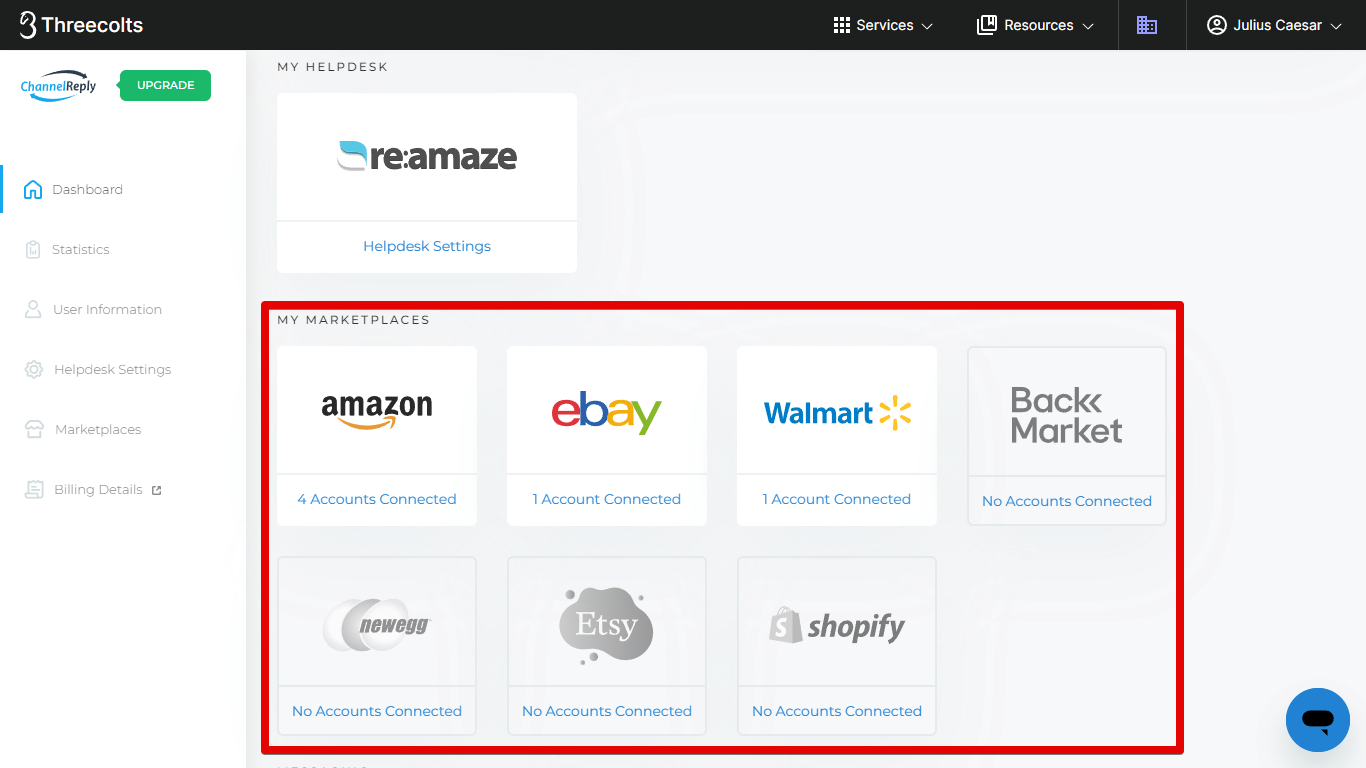Open 4 Accounts Connected under Amazon
The image size is (1366, 768).
click(377, 499)
